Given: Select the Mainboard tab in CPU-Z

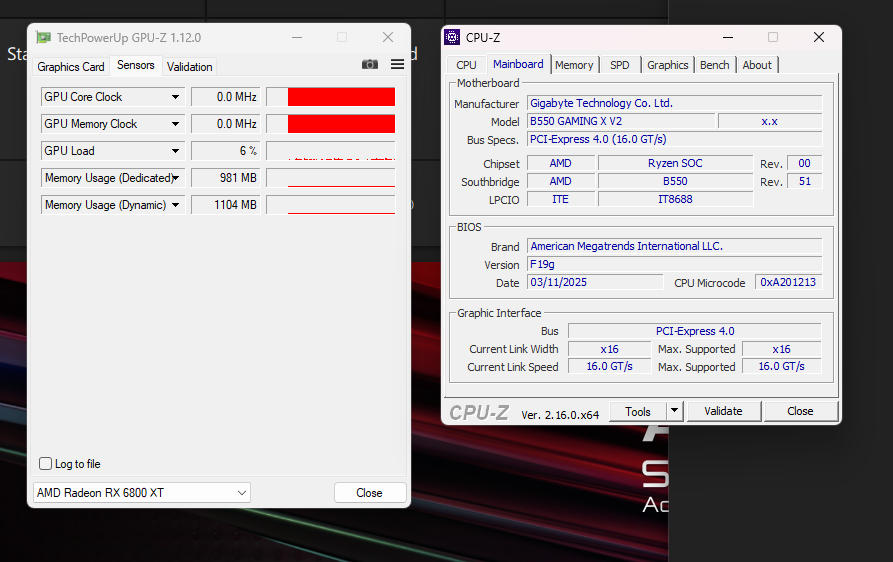Looking at the screenshot, I should (518, 64).
